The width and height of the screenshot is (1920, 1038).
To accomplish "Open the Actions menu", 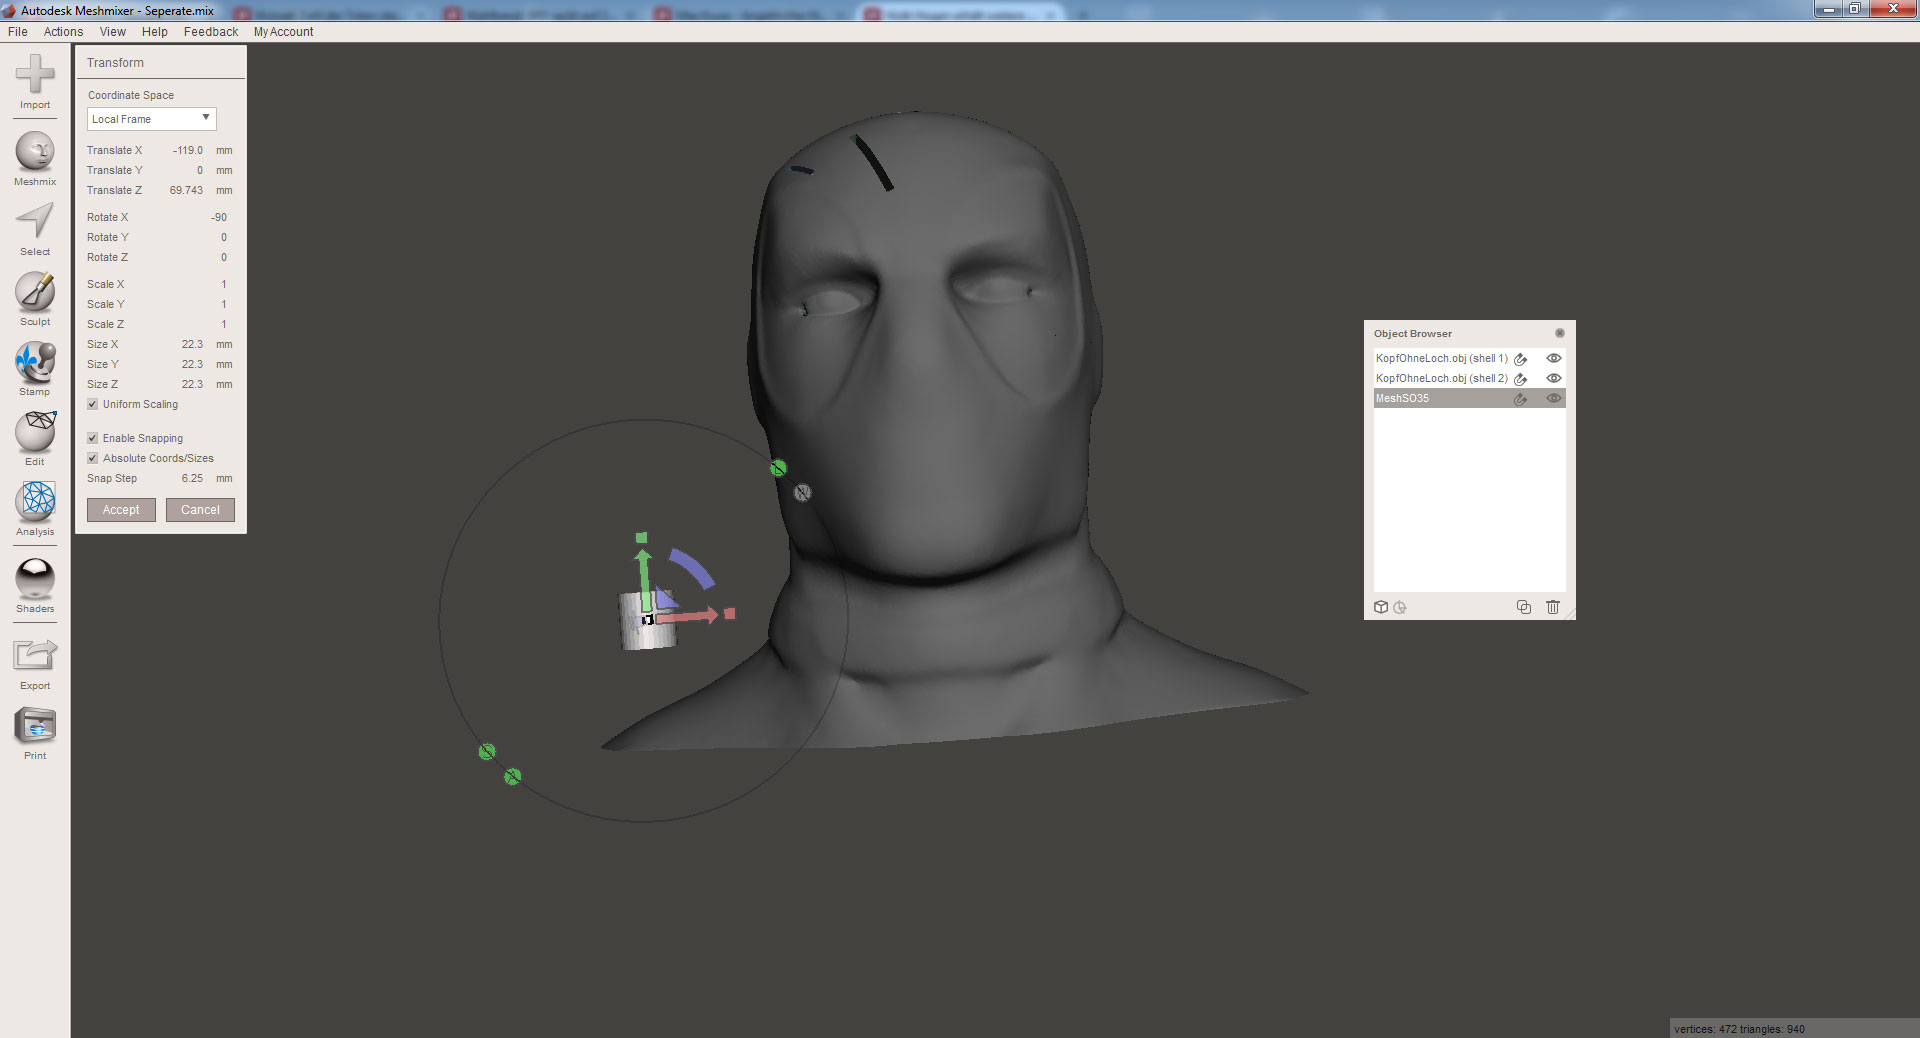I will coord(63,32).
